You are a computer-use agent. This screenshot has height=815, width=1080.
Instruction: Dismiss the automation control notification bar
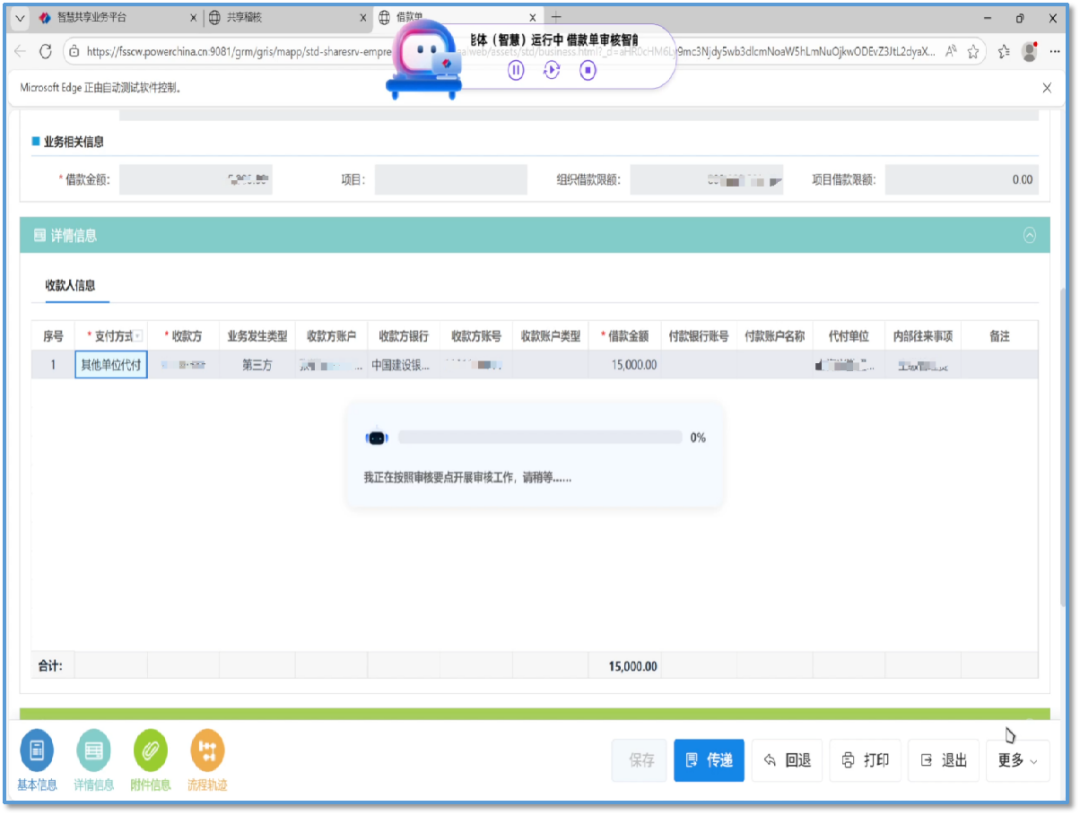pyautogui.click(x=1047, y=88)
